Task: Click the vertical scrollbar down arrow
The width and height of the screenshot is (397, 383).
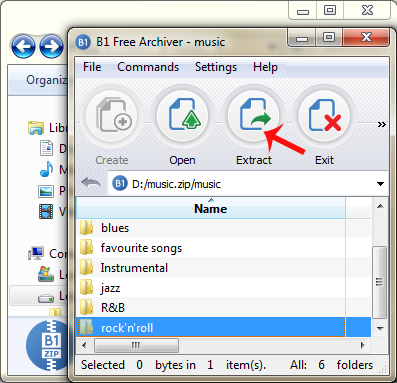Action: 380,329
